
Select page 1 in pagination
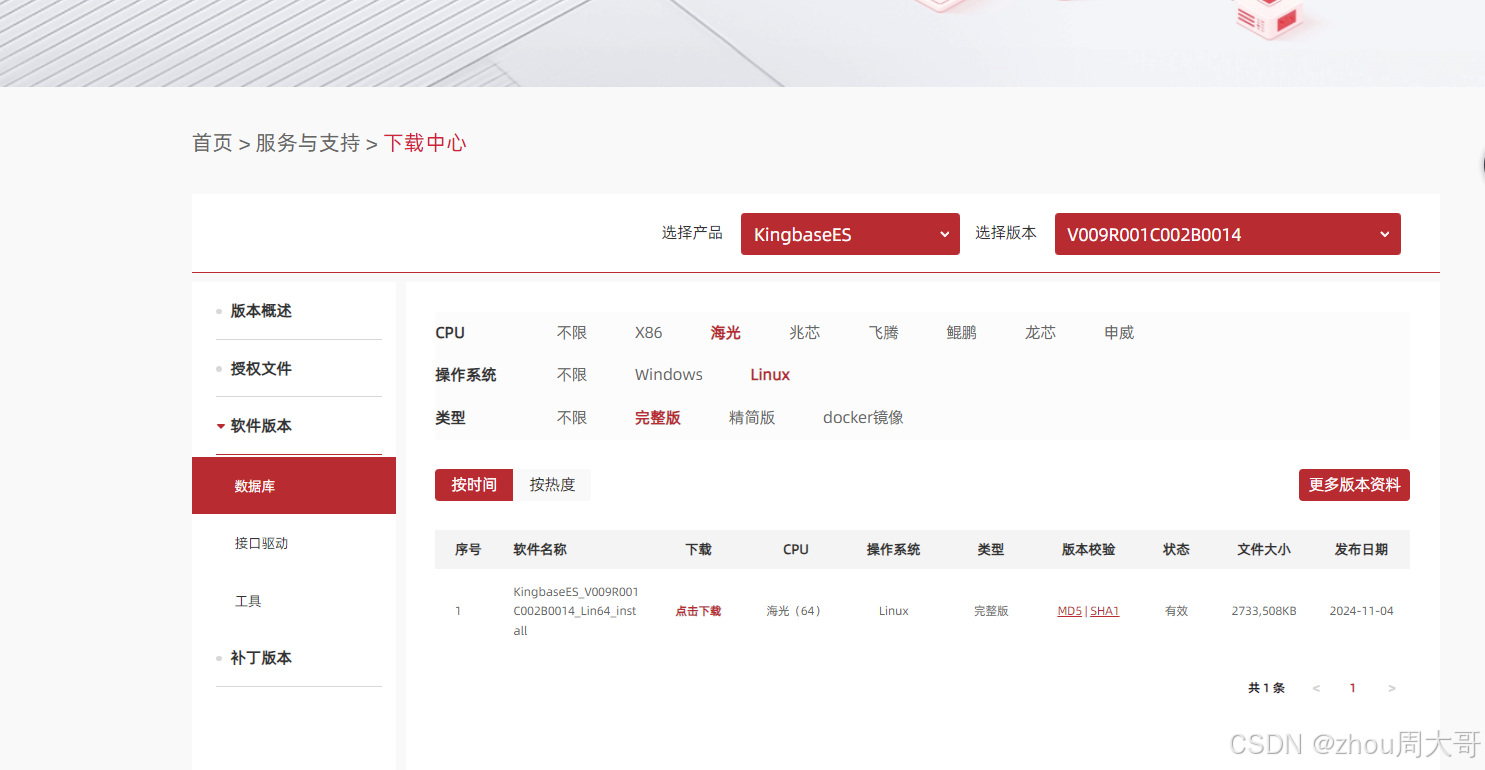click(x=1353, y=688)
